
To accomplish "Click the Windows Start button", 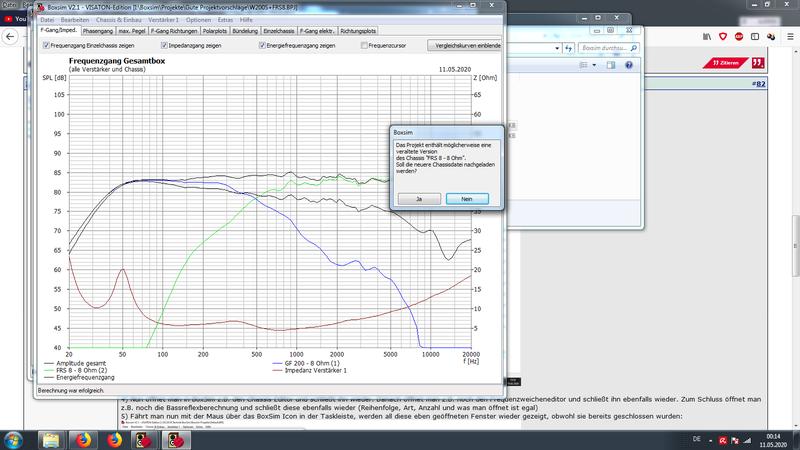I will coord(14,439).
